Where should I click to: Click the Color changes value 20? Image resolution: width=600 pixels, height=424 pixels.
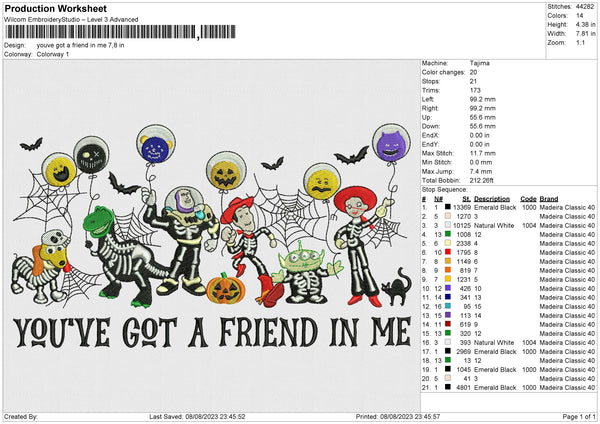point(473,72)
